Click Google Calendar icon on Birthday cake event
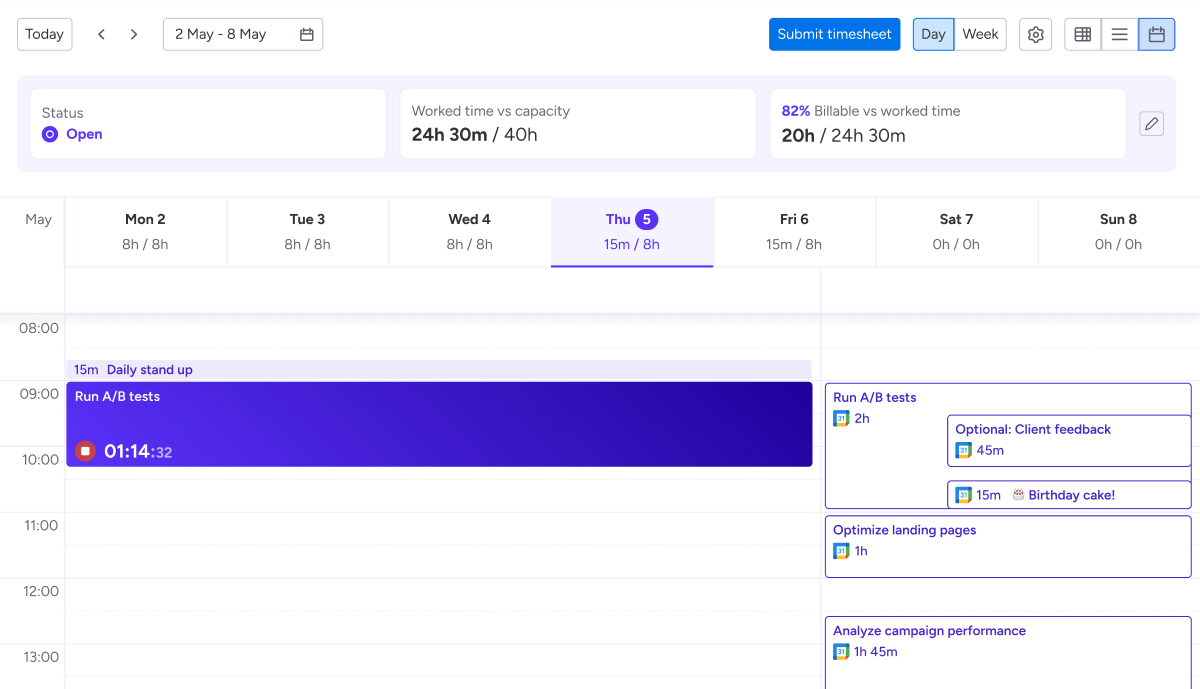This screenshot has width=1200, height=689. (964, 495)
